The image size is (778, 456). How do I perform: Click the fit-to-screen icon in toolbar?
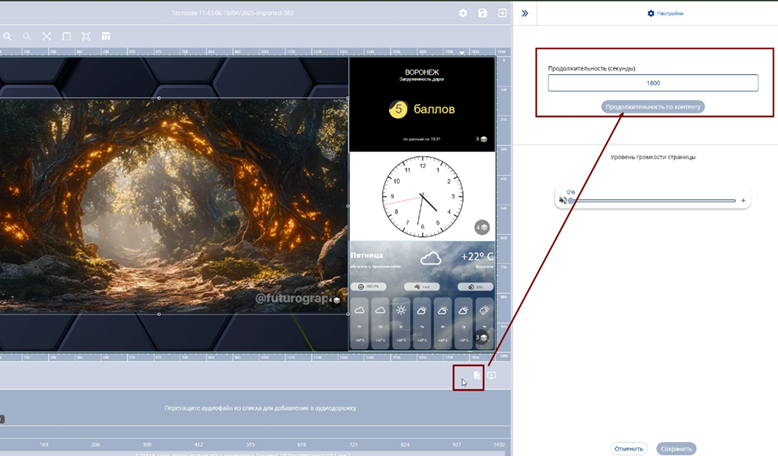pos(86,37)
